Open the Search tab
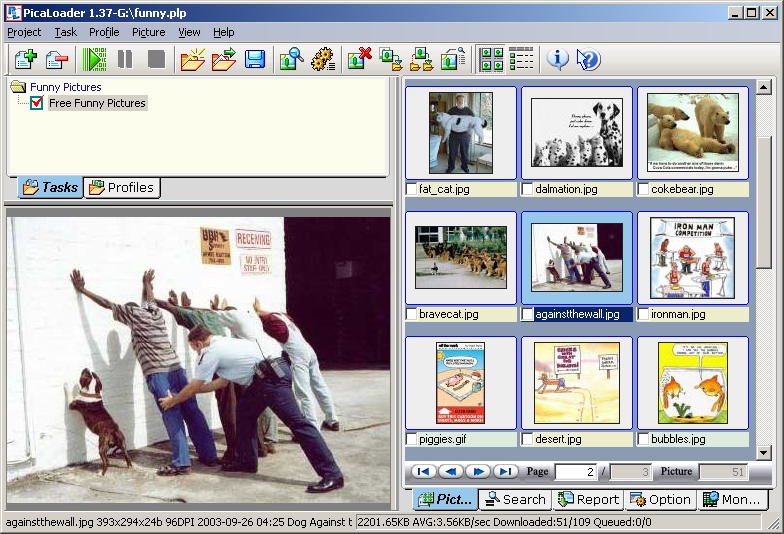This screenshot has width=784, height=534. point(514,499)
